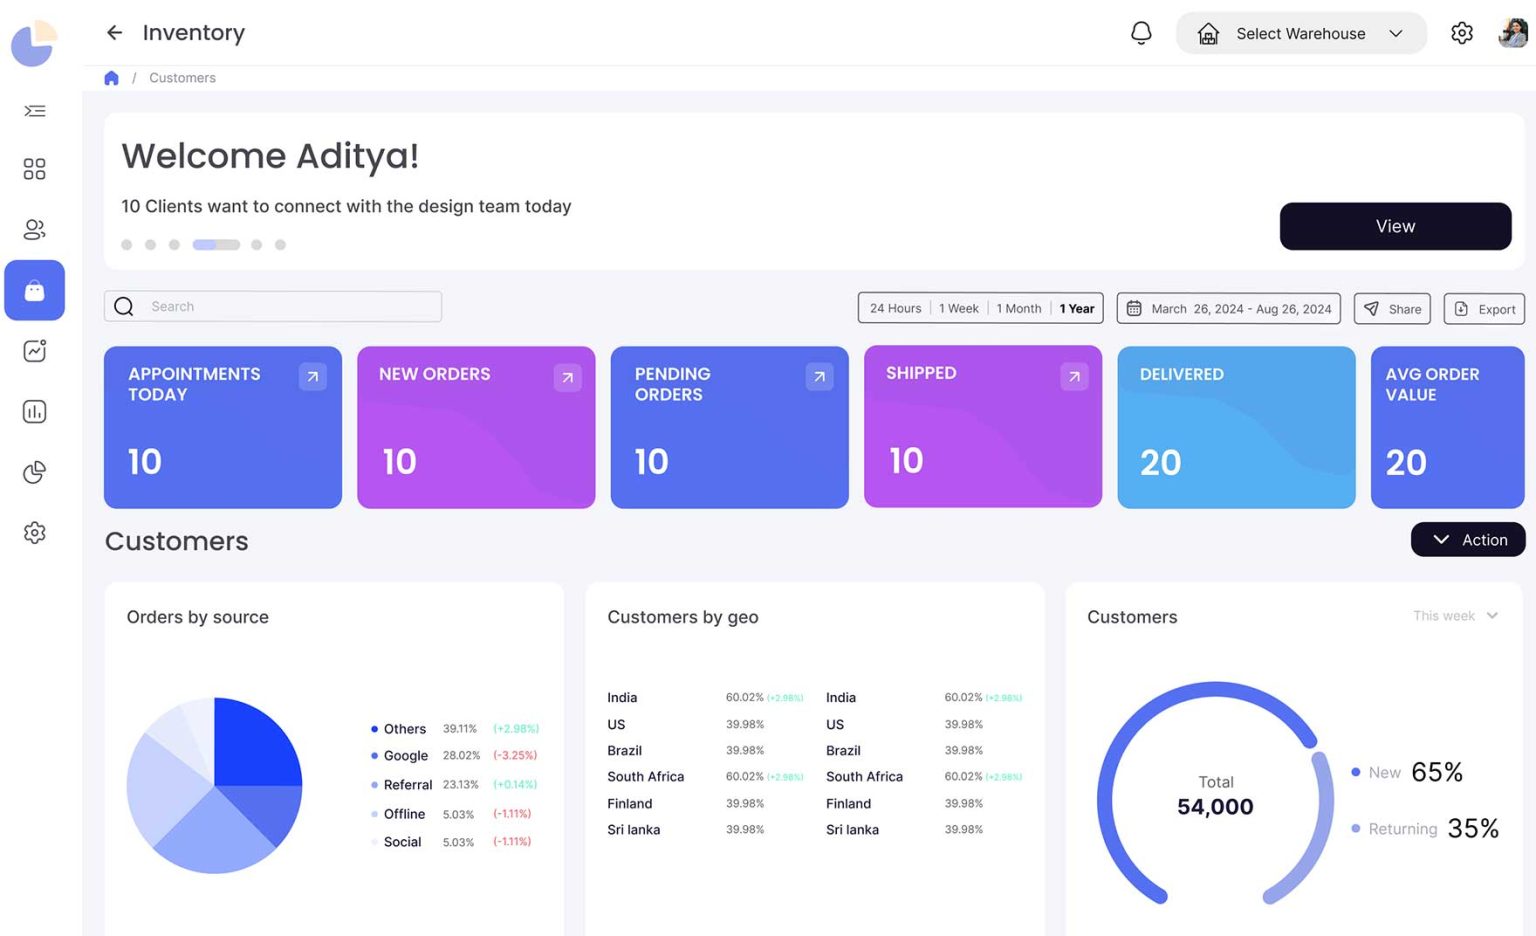Open the This week dropdown on Customers panel
The width and height of the screenshot is (1536, 936).
click(x=1455, y=616)
